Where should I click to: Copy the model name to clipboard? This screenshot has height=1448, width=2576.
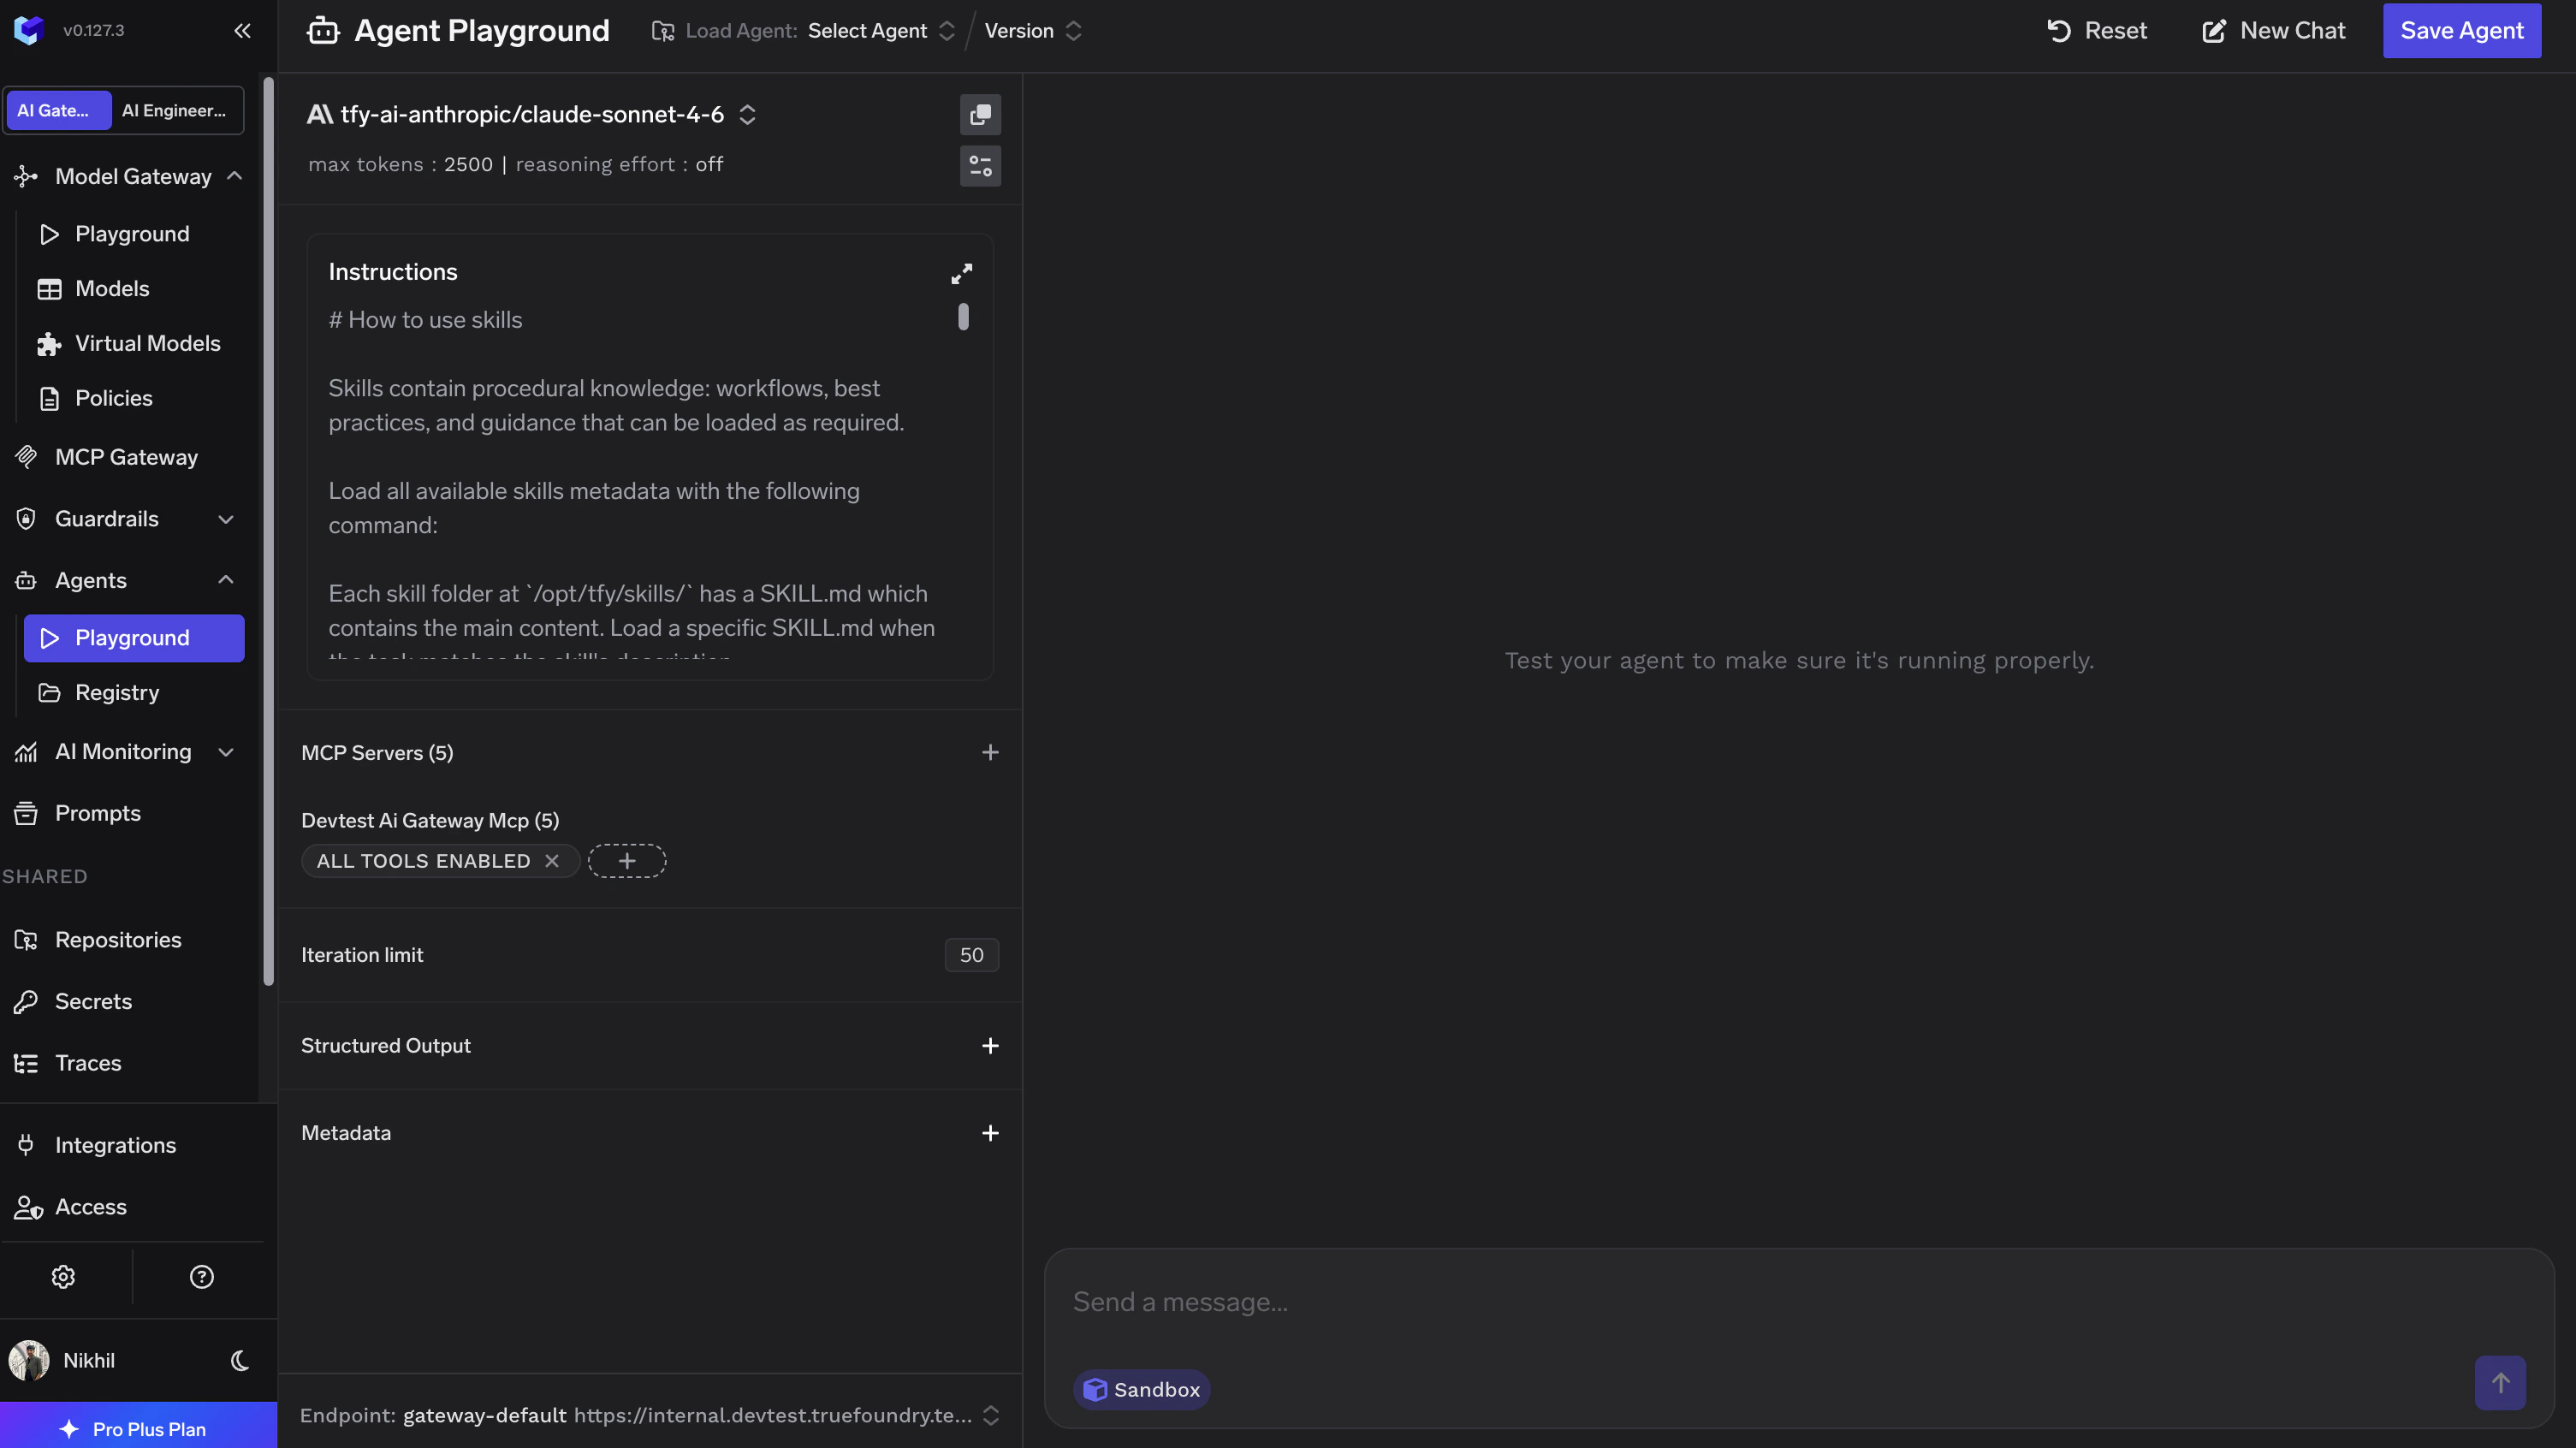coord(980,114)
